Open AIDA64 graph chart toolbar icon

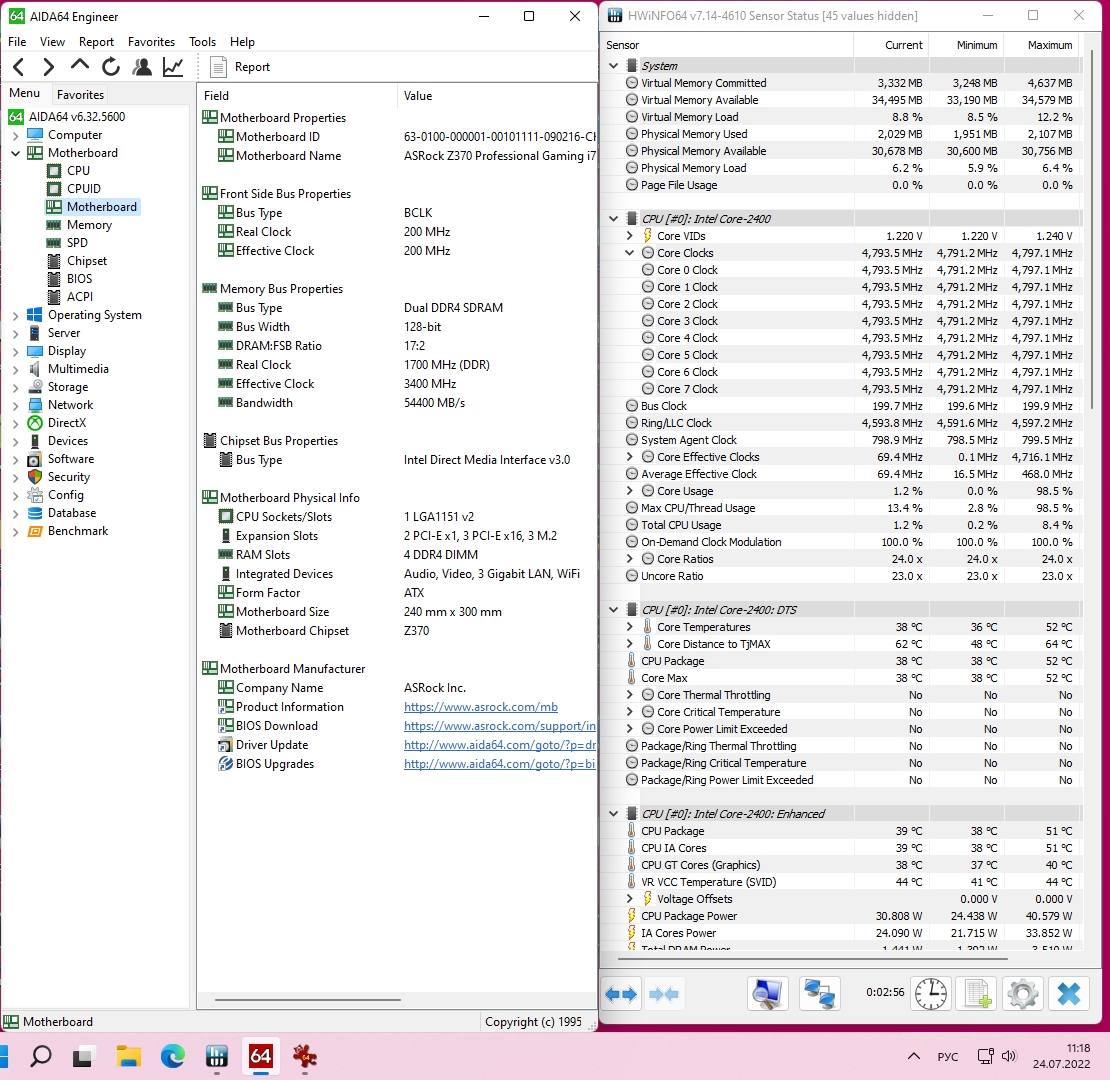coord(173,67)
